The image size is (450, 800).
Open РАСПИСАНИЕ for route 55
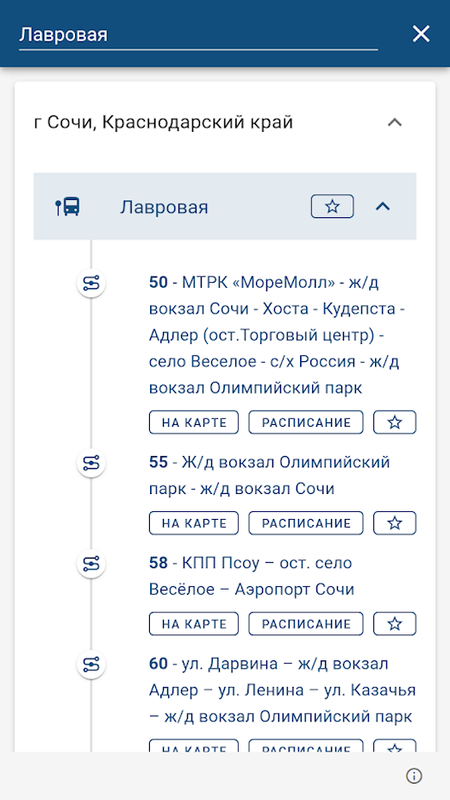click(306, 523)
